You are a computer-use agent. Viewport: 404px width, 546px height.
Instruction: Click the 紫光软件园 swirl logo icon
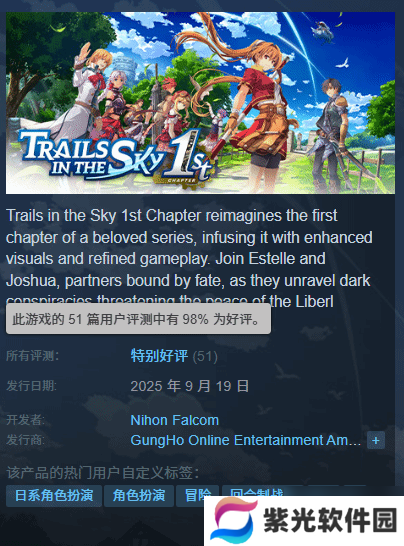click(234, 520)
